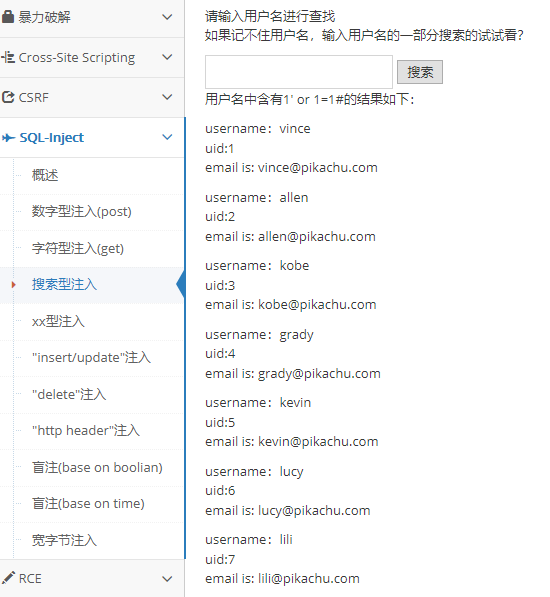
Task: Click the text "uid:6"
Action: (220, 491)
